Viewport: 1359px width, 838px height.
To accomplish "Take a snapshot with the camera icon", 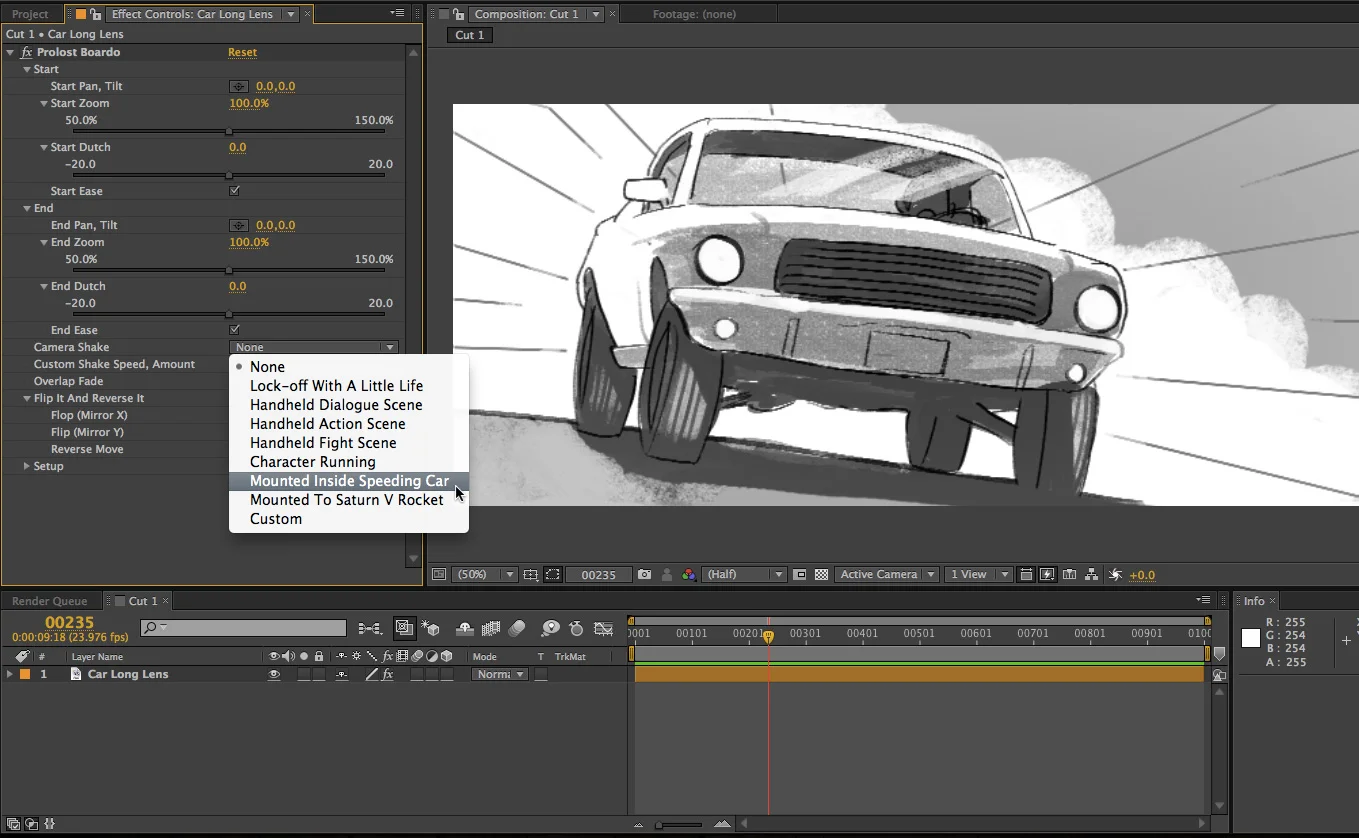I will click(x=644, y=575).
